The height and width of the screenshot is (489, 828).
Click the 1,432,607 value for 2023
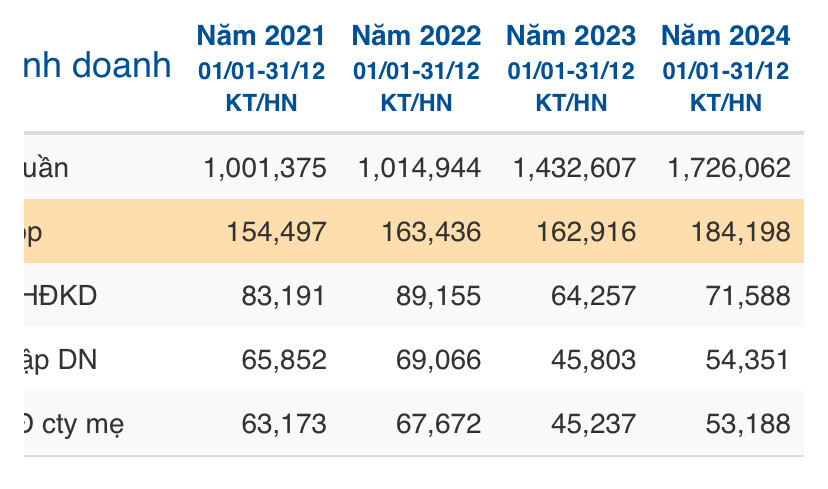574,167
